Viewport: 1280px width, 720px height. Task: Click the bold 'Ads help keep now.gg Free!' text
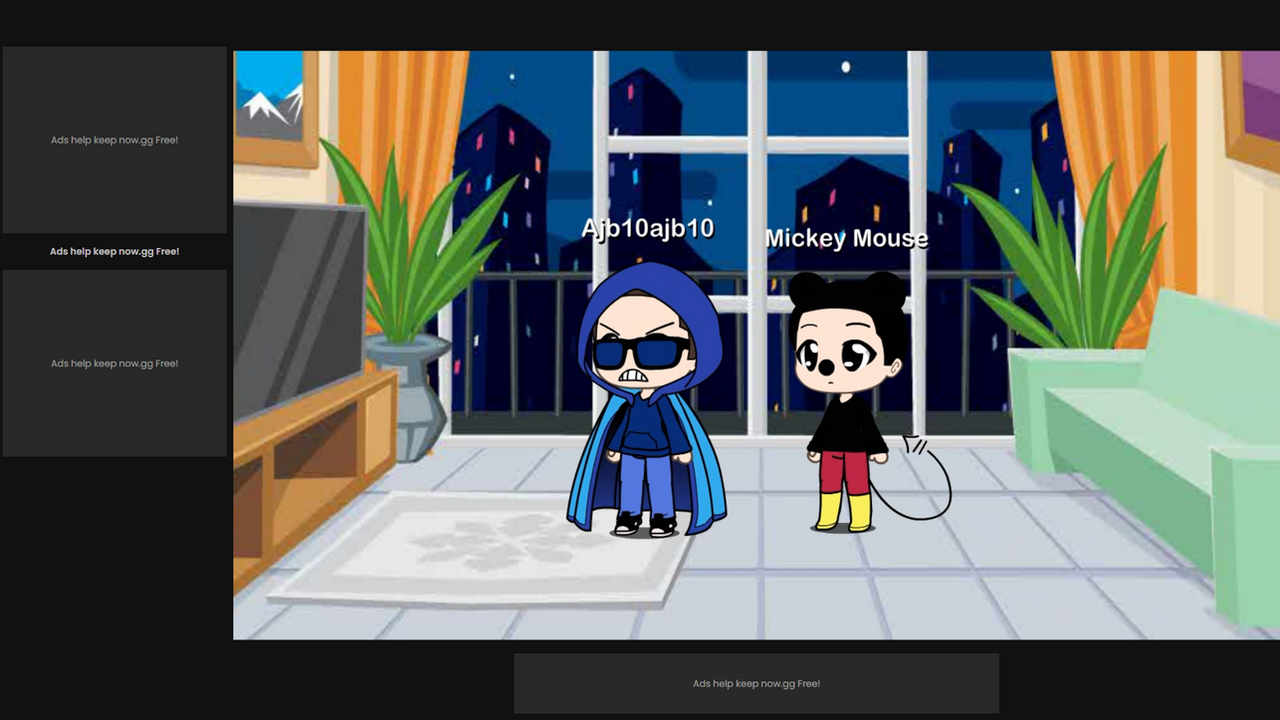[115, 252]
